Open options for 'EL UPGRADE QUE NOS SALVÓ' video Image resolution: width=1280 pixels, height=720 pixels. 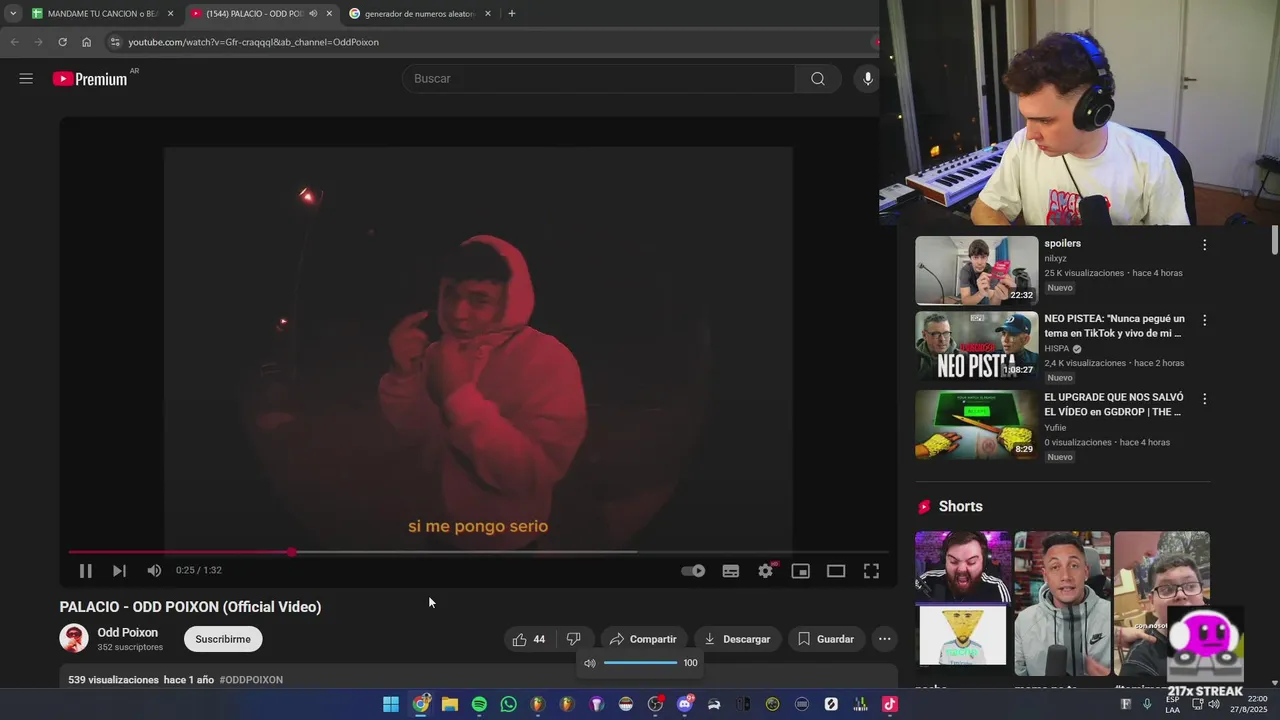[x=1204, y=399]
